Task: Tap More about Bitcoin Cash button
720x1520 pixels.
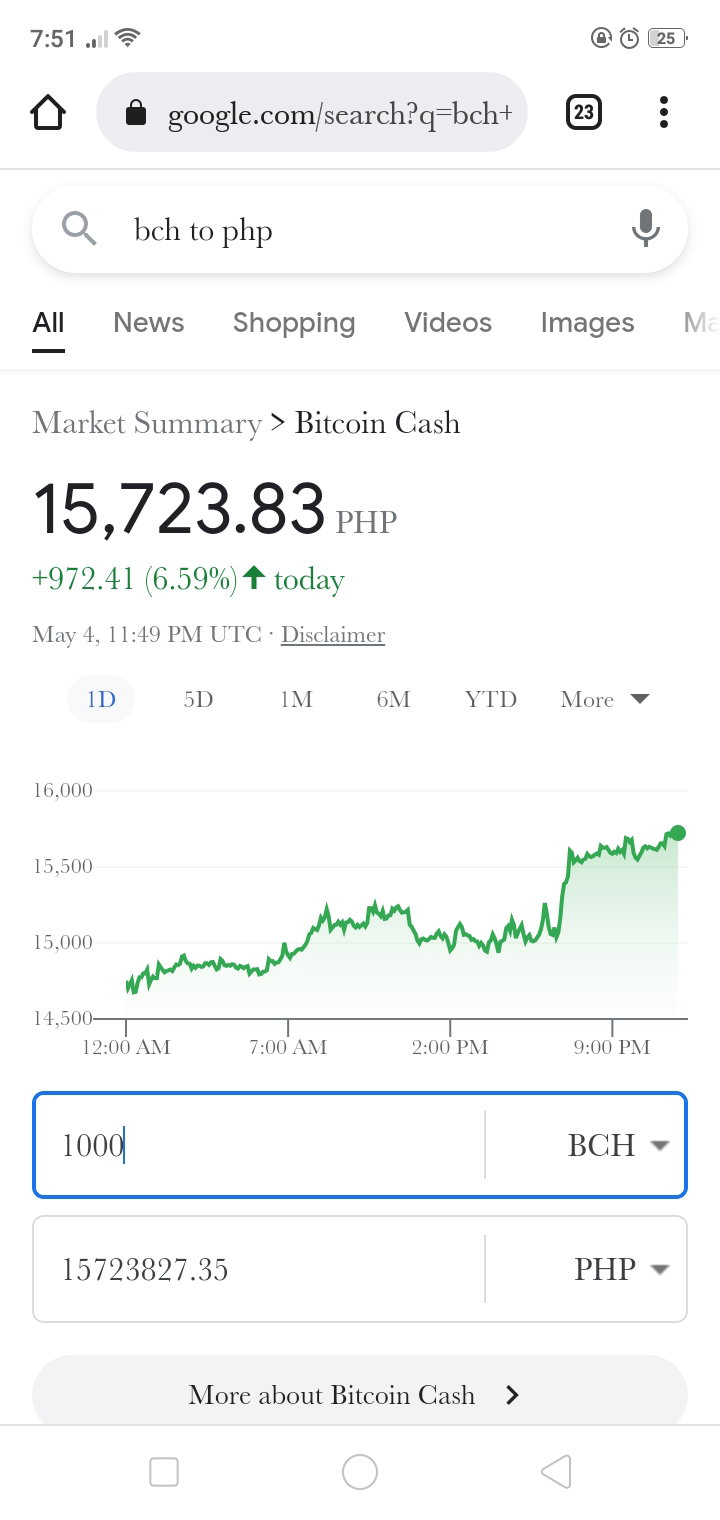Action: [x=360, y=1394]
